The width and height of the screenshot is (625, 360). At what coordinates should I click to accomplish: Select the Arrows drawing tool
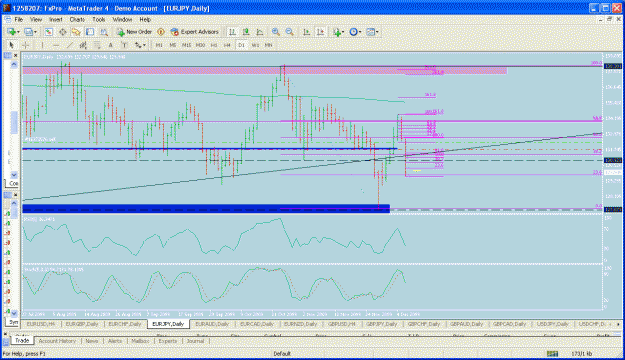(x=138, y=45)
